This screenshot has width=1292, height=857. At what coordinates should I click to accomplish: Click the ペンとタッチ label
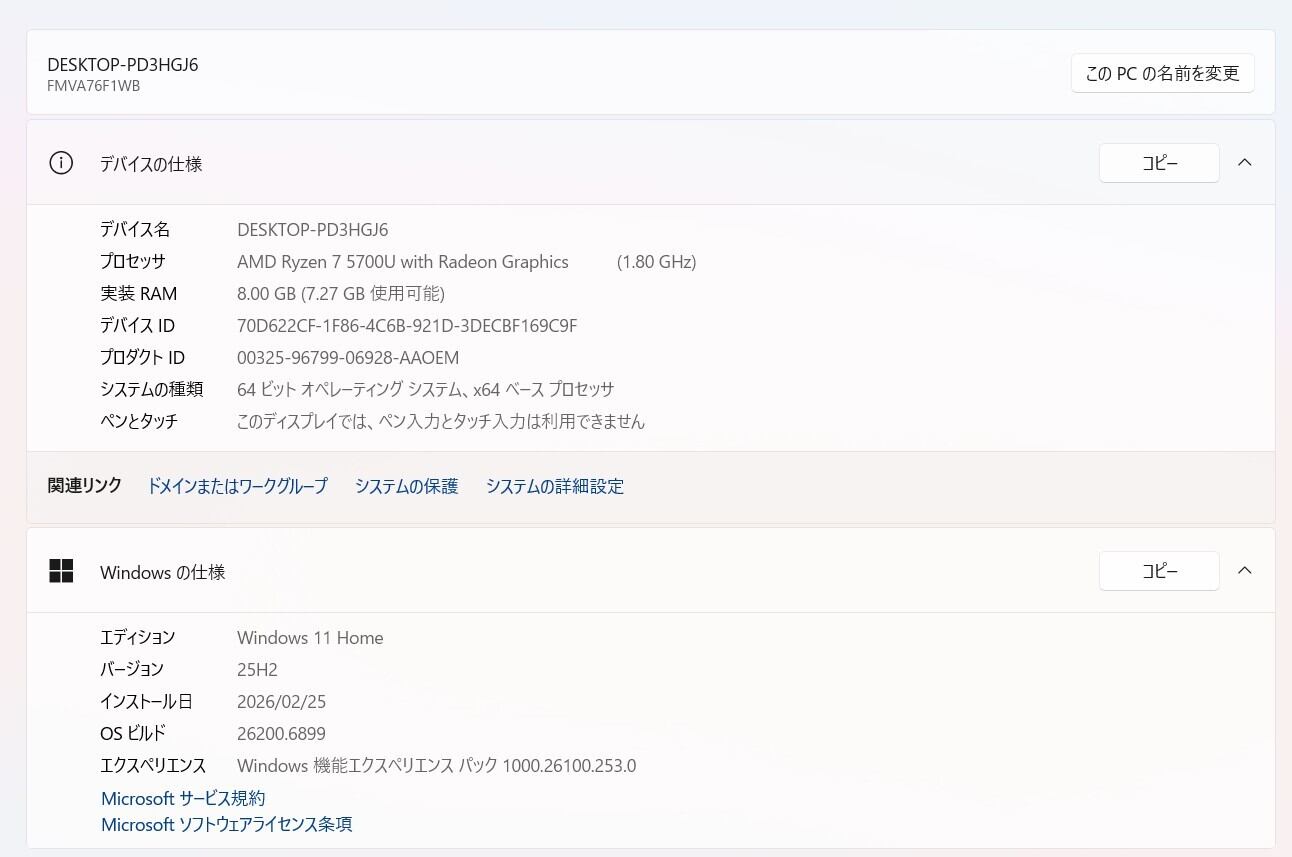139,422
